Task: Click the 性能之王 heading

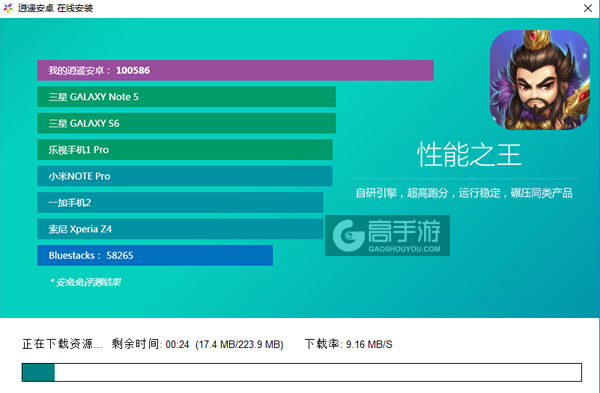Action: (x=469, y=155)
